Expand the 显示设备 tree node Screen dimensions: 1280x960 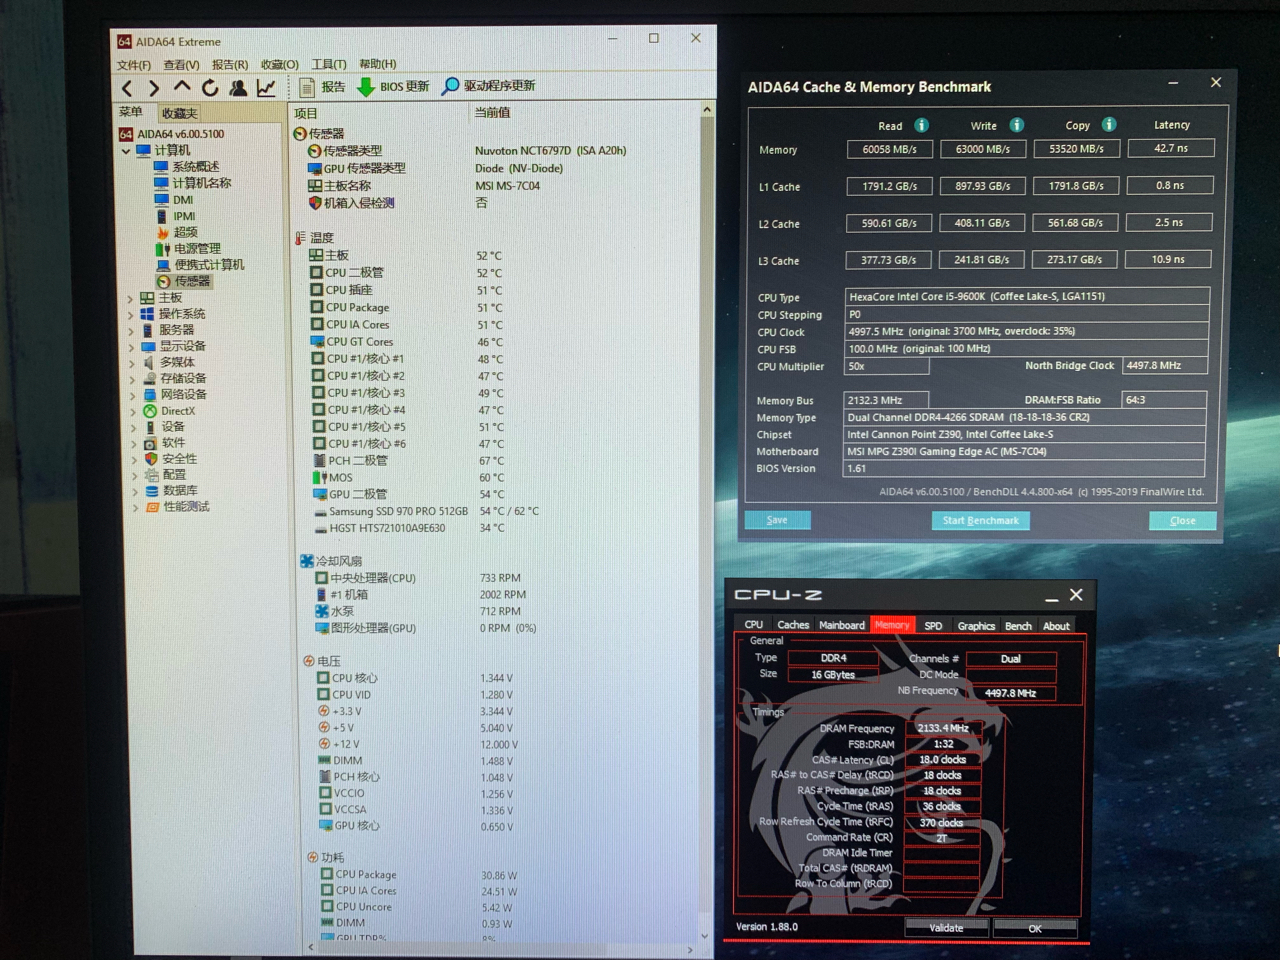coord(131,346)
